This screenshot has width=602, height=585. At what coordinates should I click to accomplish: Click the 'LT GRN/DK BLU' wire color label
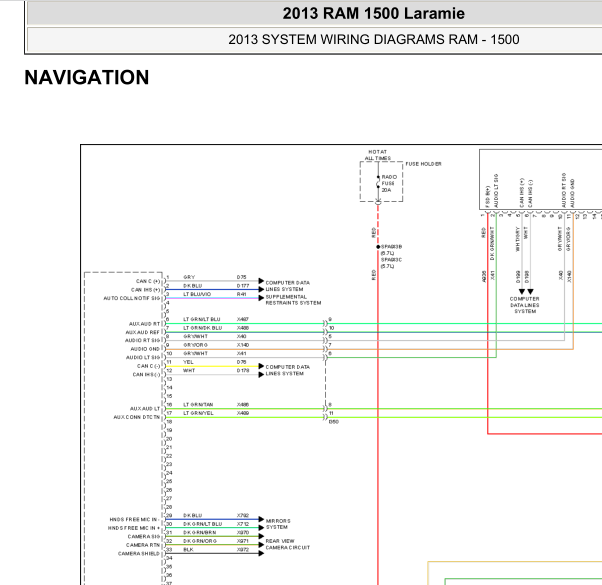tap(202, 328)
